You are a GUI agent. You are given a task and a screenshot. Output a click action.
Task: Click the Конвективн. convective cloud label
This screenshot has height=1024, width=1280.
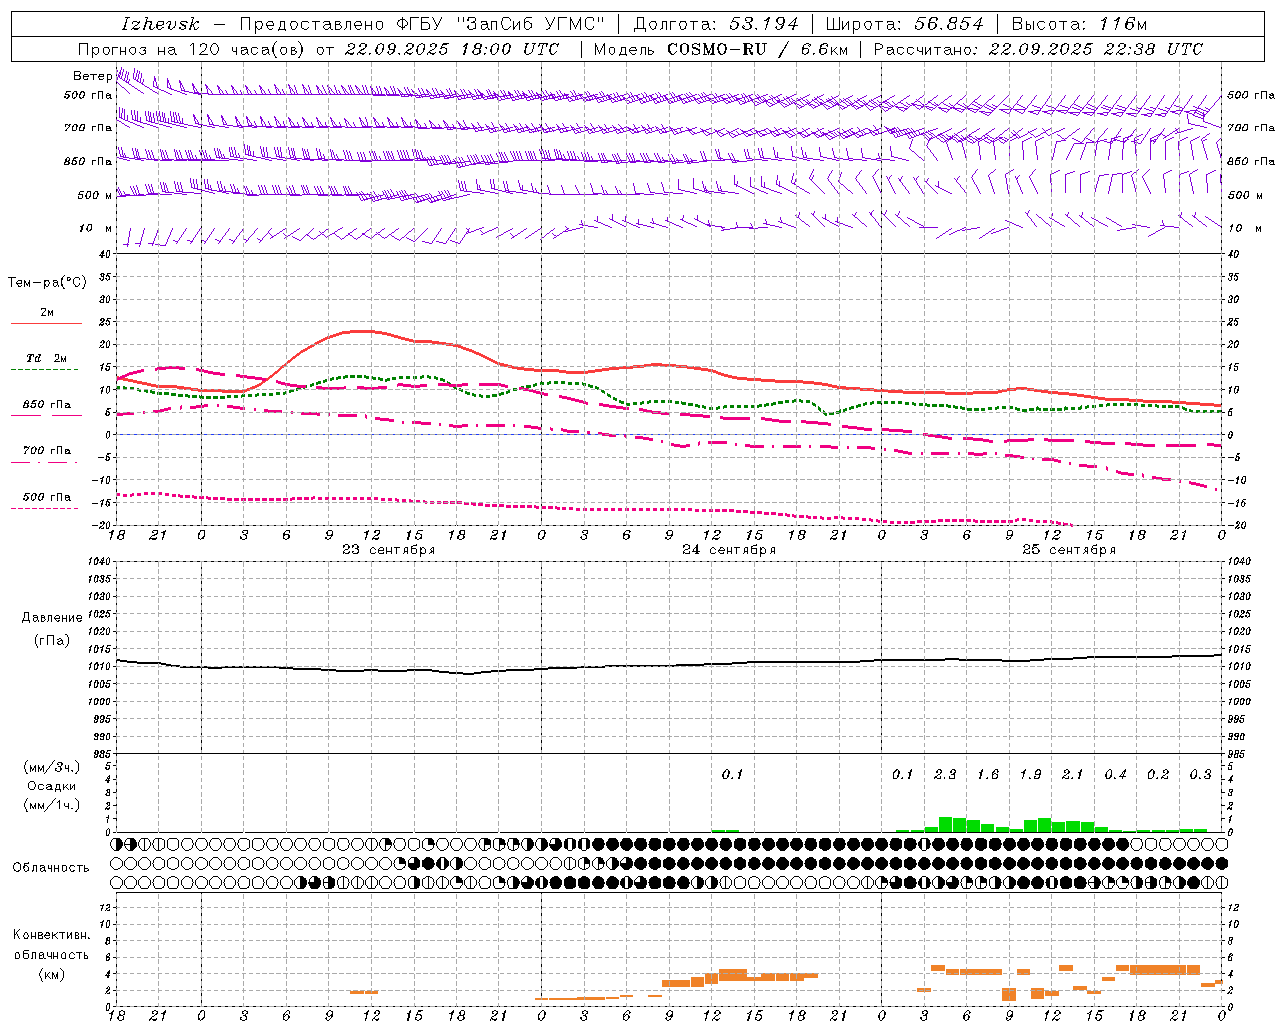point(51,935)
